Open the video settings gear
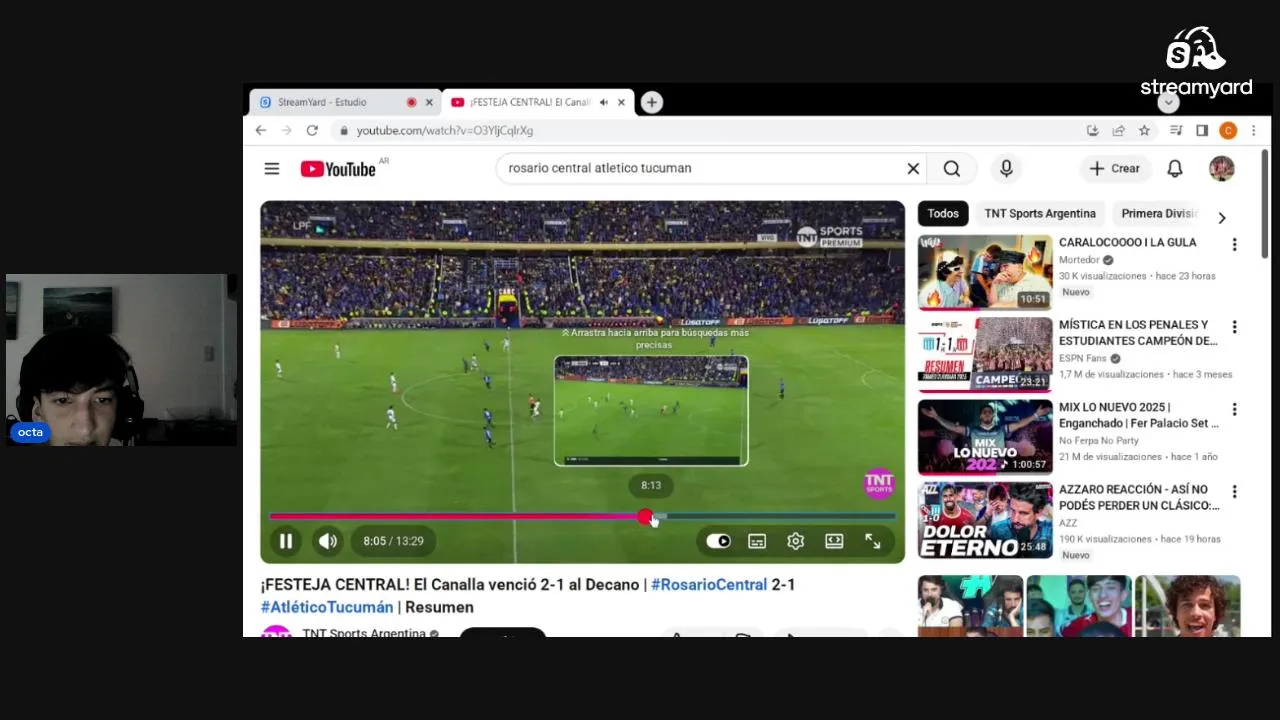This screenshot has width=1280, height=720. [x=795, y=541]
